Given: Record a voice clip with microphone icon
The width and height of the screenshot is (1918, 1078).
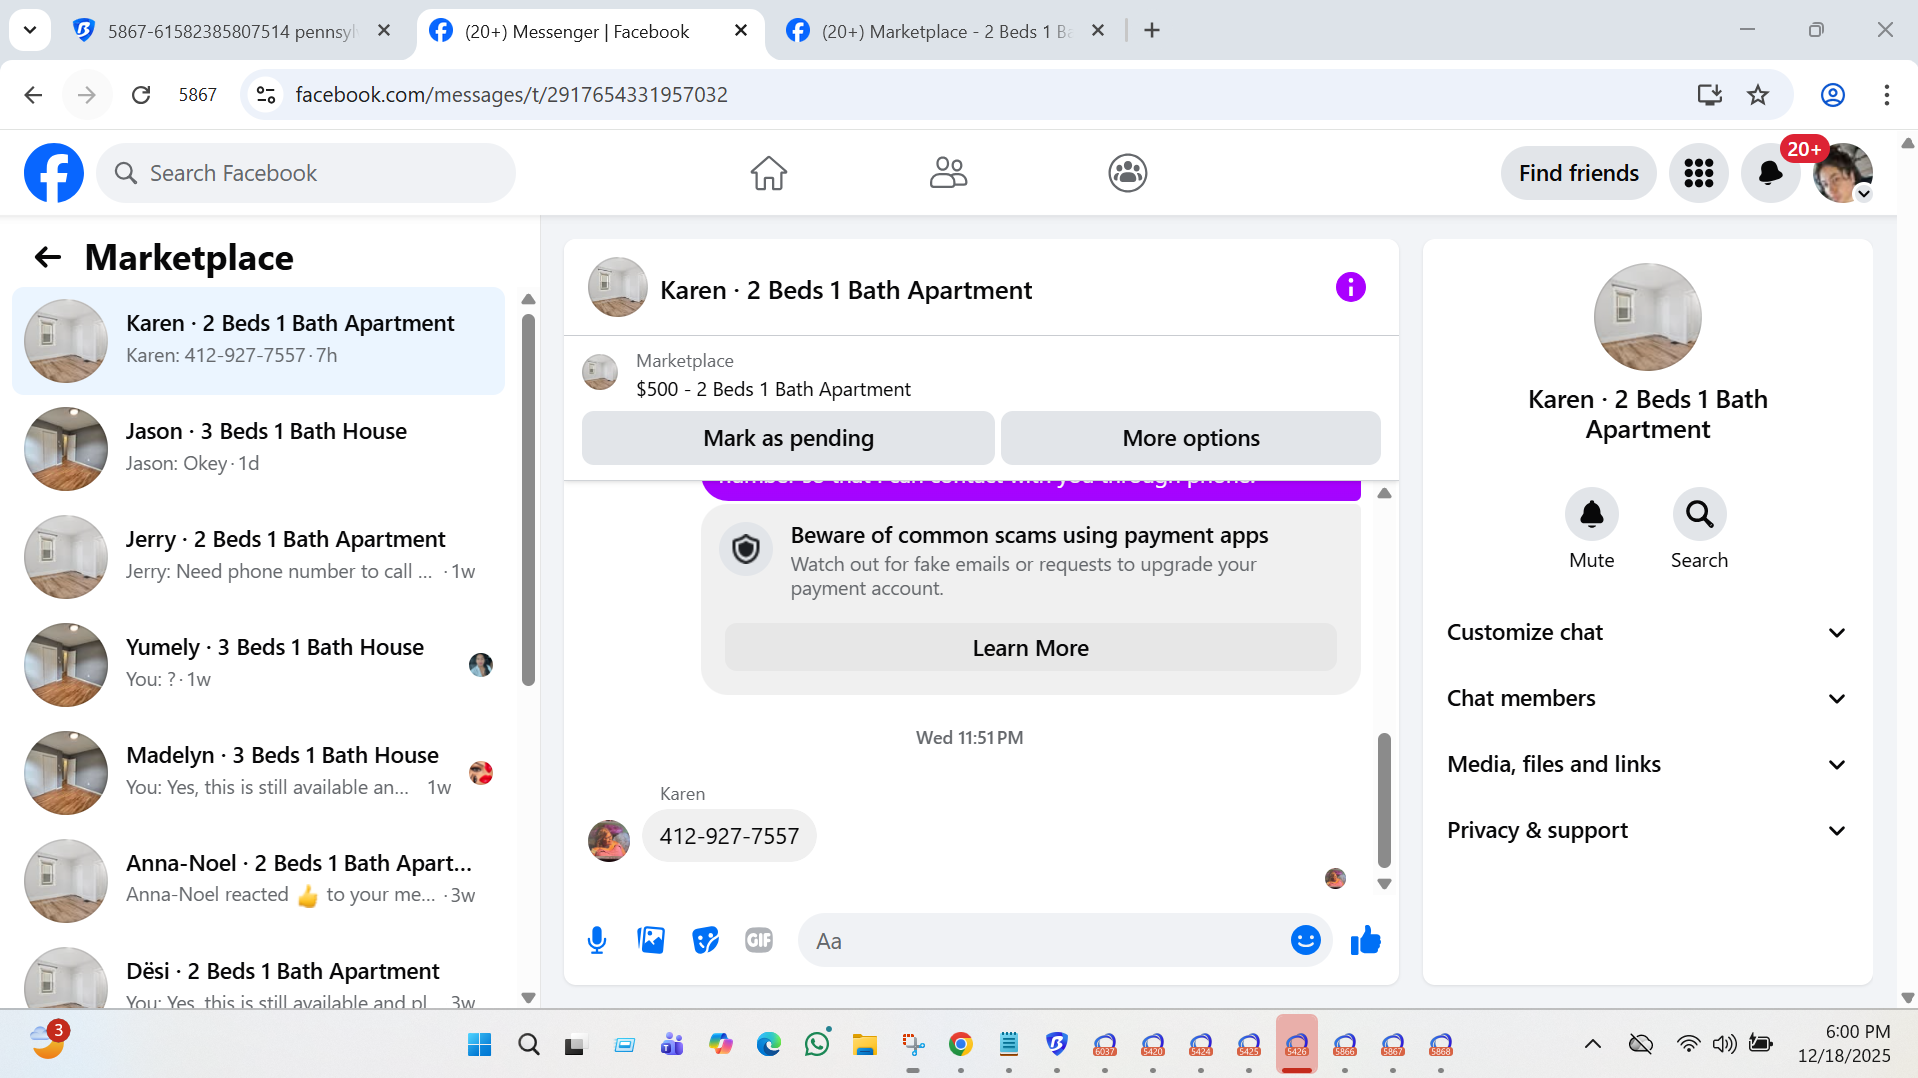Looking at the screenshot, I should pos(597,941).
